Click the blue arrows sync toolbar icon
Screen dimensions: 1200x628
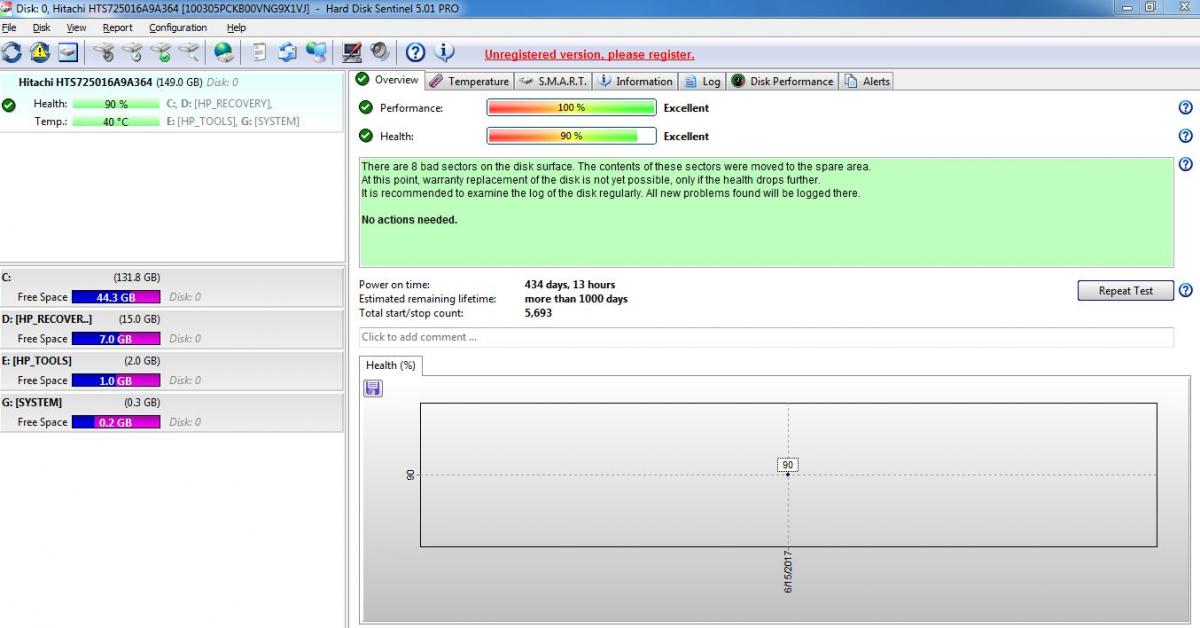[288, 52]
